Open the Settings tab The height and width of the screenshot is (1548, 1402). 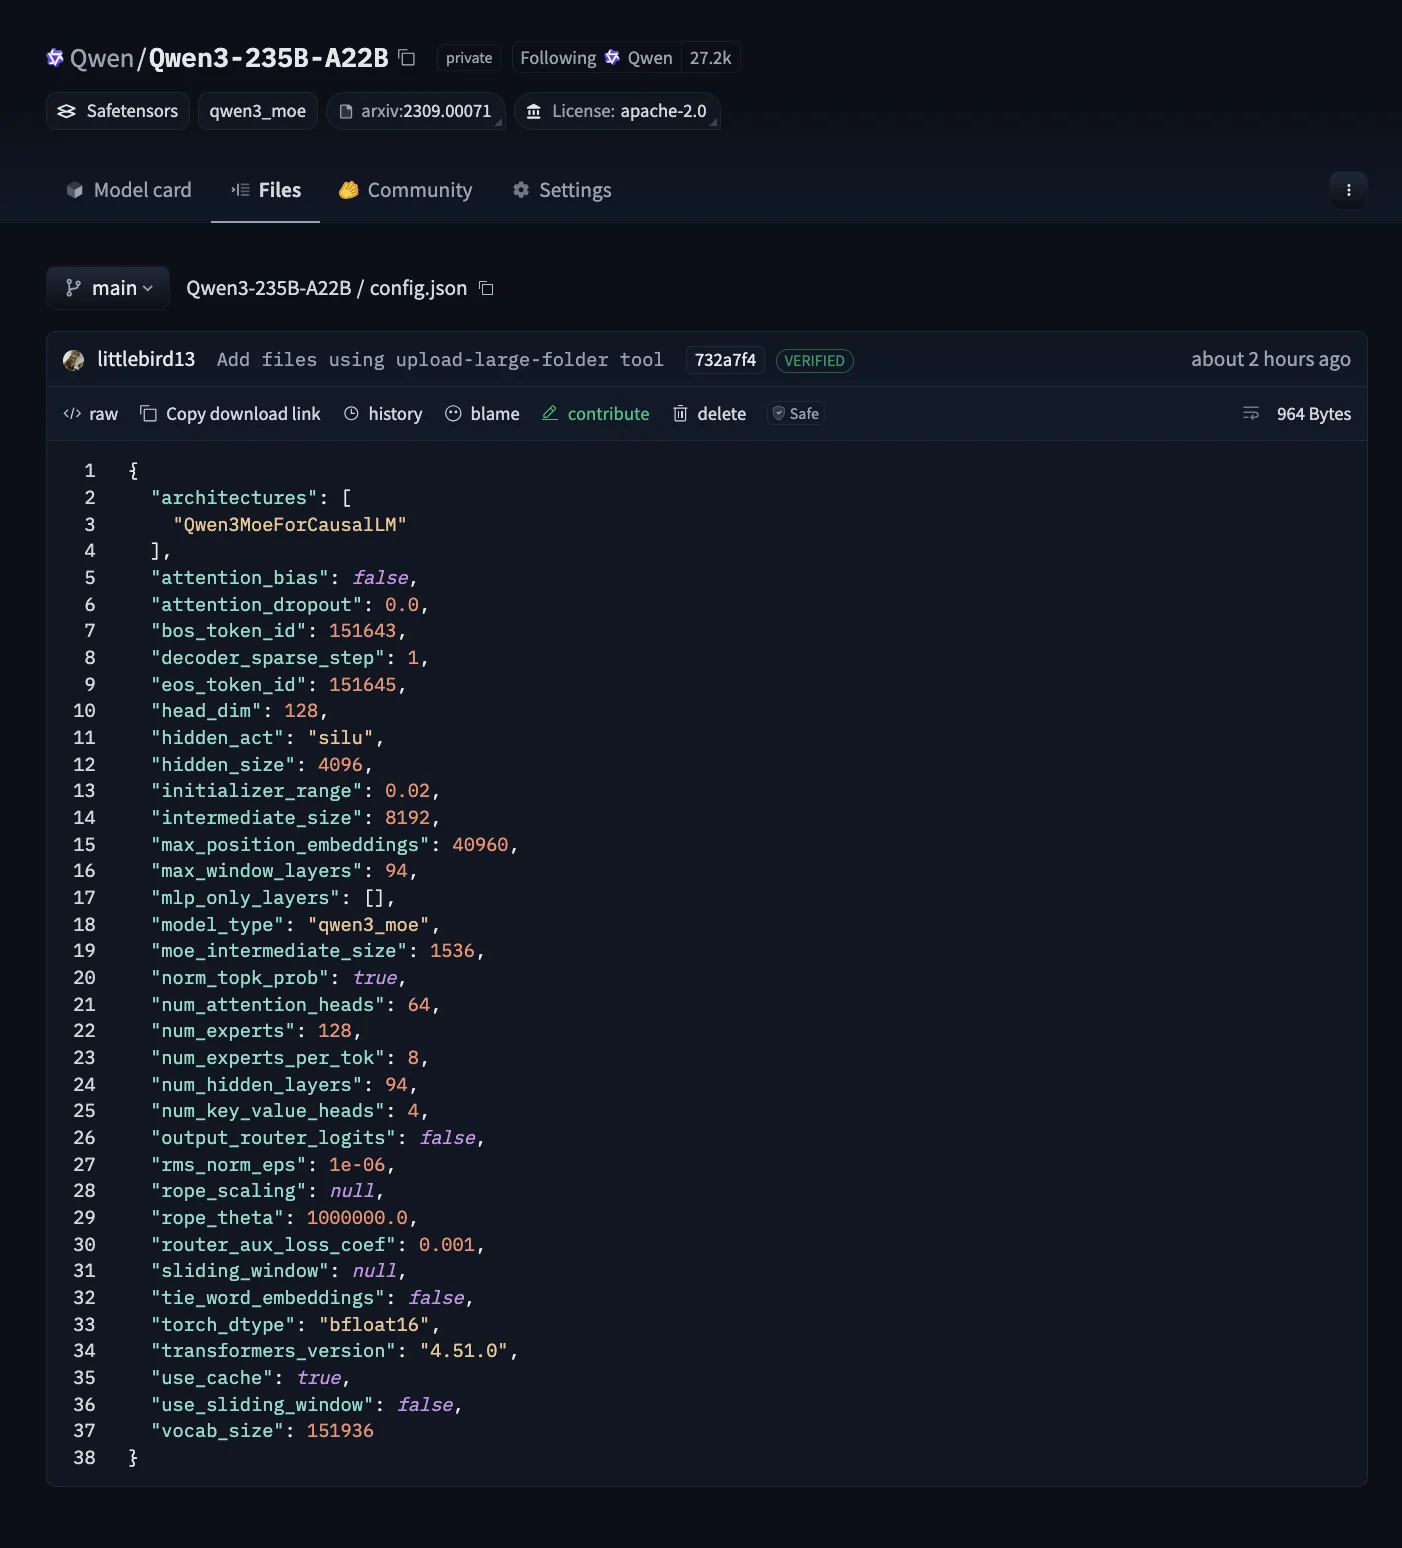(561, 190)
